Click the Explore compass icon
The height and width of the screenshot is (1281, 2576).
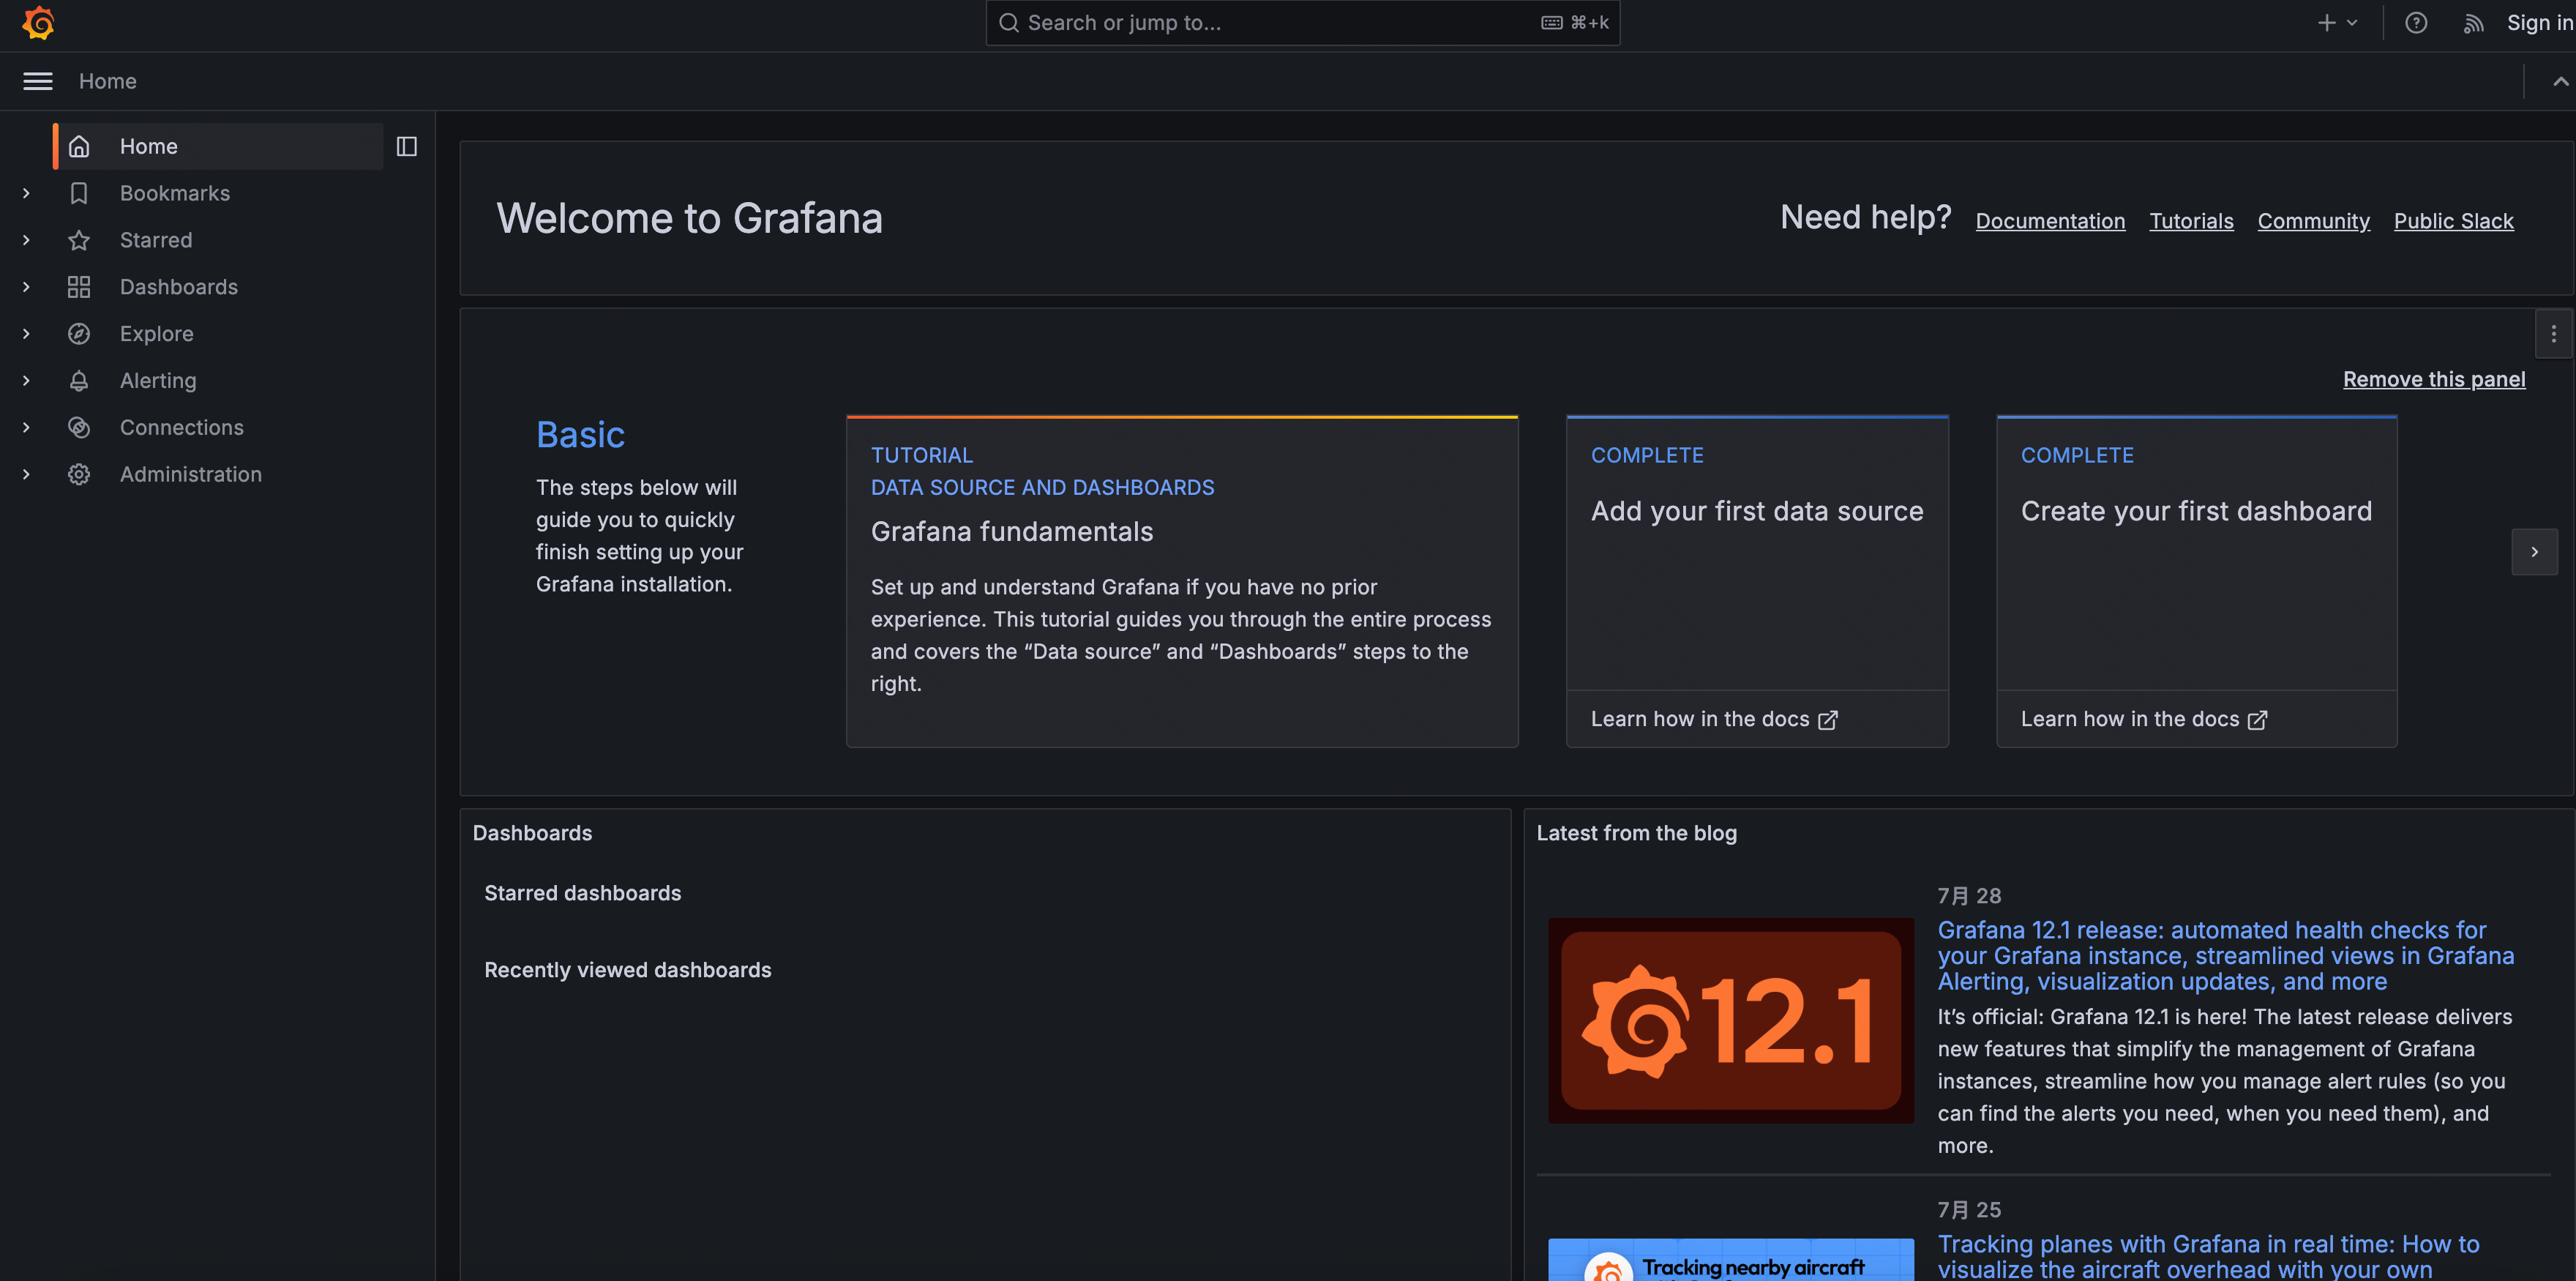coord(79,334)
